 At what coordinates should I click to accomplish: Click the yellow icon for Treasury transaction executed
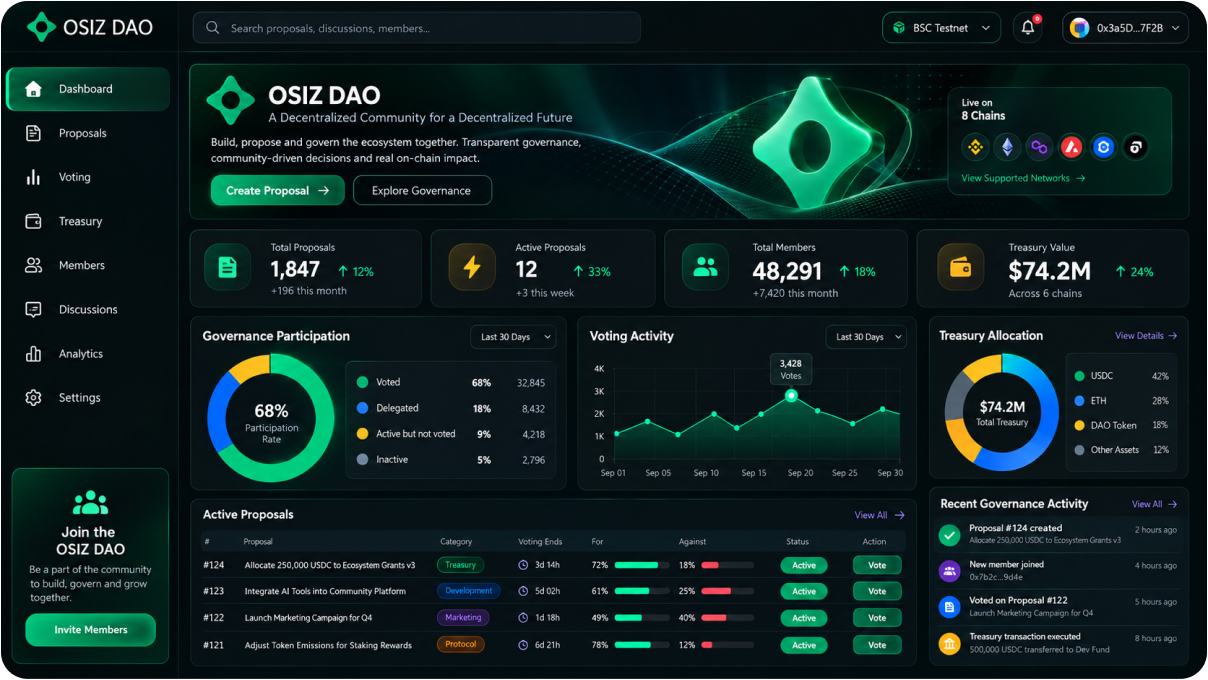(949, 643)
